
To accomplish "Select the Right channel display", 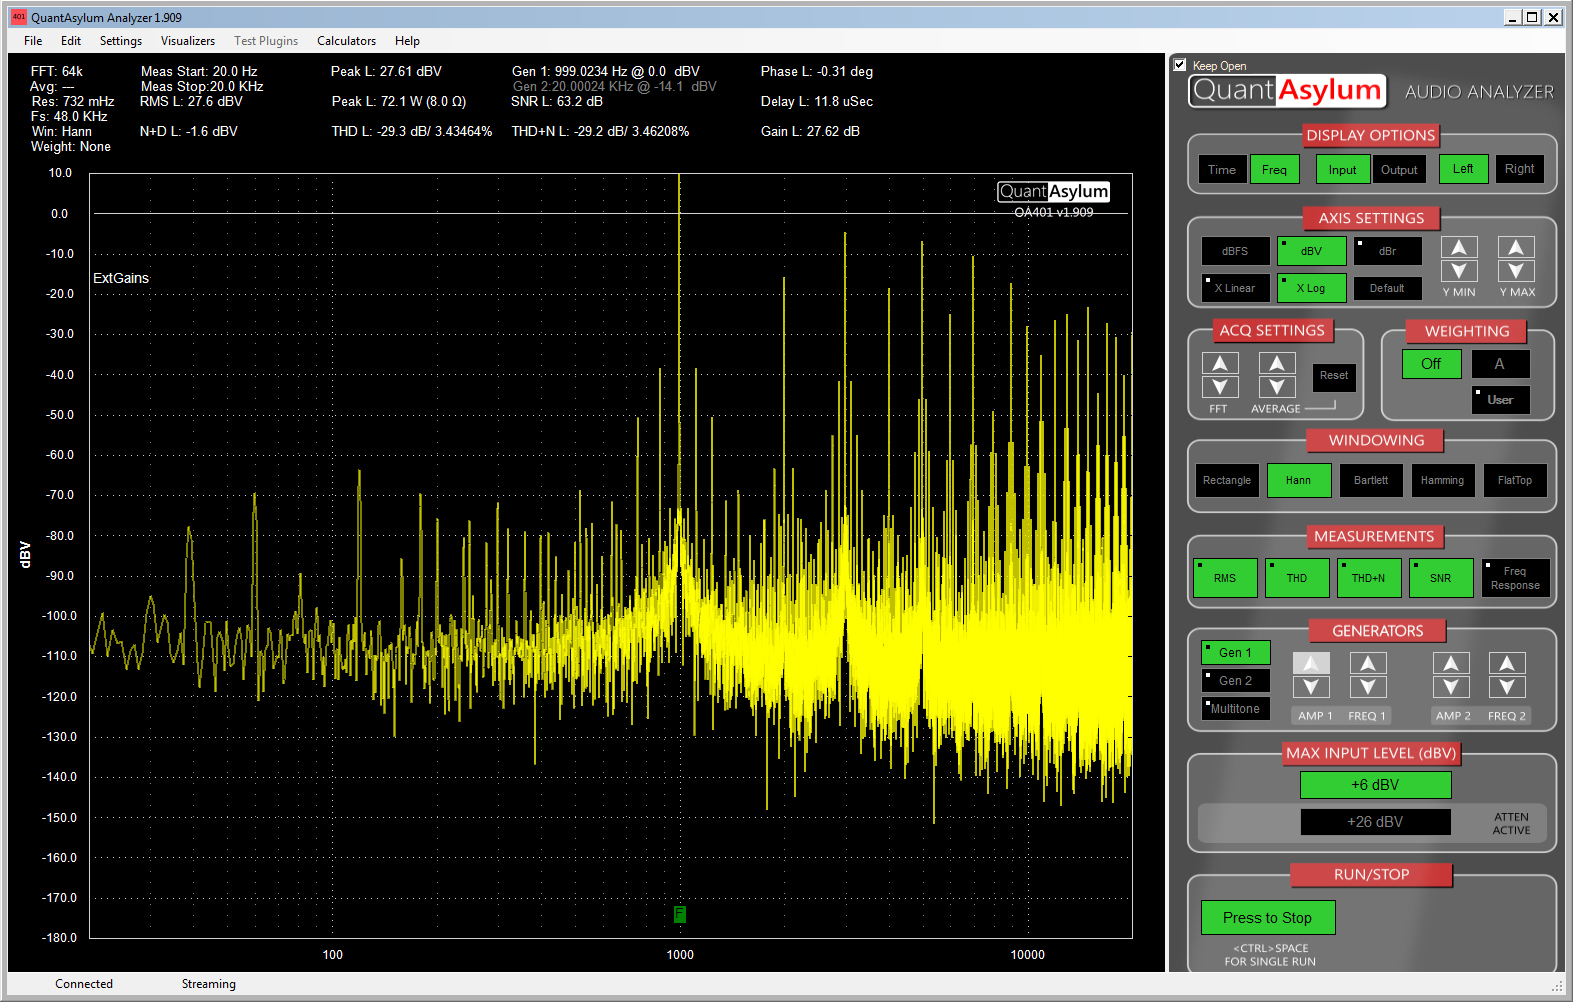I will [1520, 169].
